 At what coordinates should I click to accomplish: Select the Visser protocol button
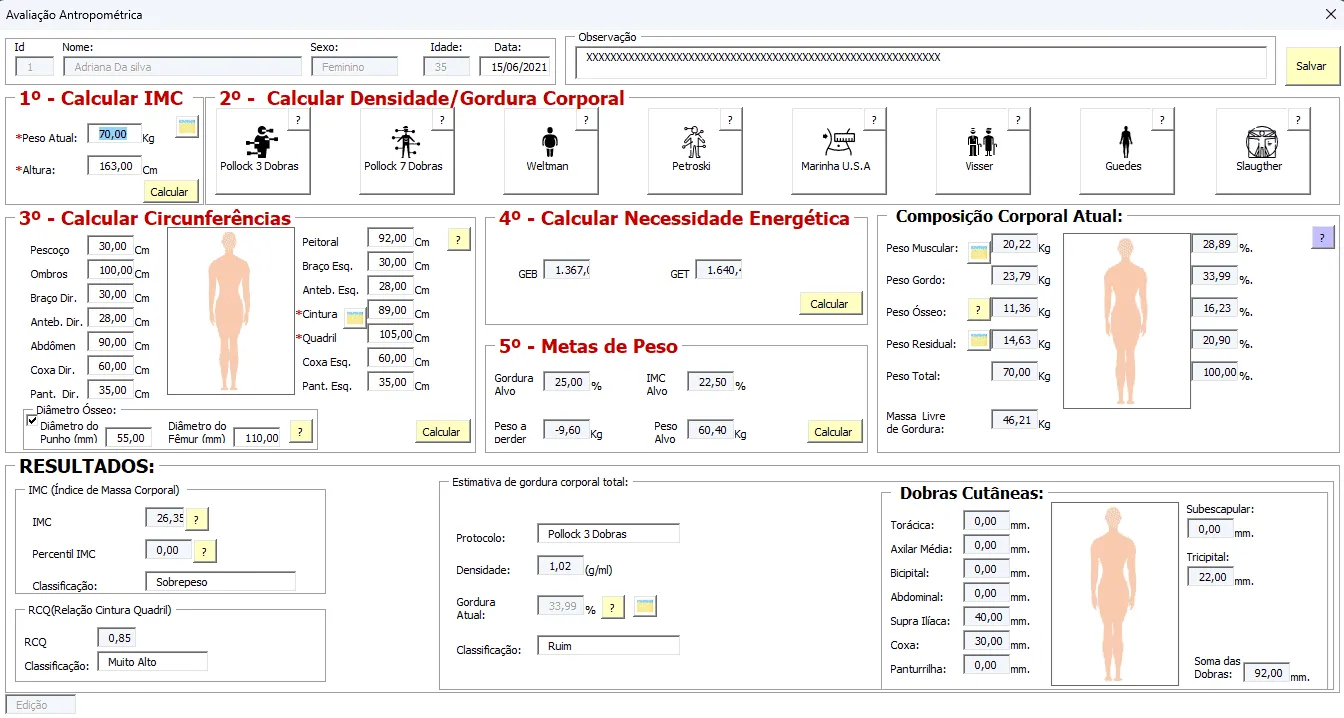[983, 151]
